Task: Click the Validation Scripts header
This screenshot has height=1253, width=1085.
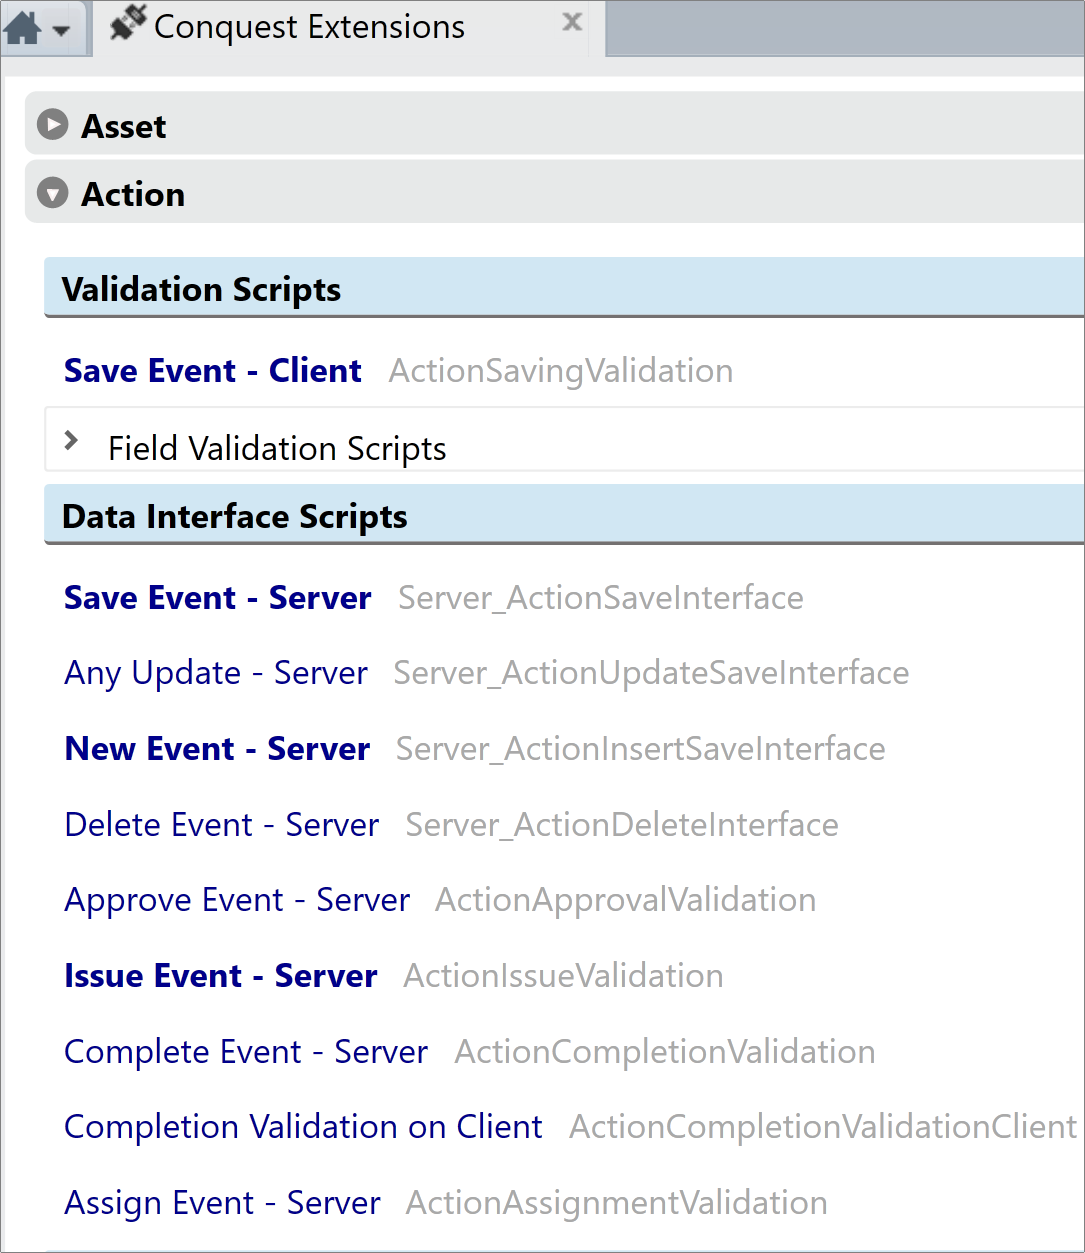Action: click(x=564, y=288)
